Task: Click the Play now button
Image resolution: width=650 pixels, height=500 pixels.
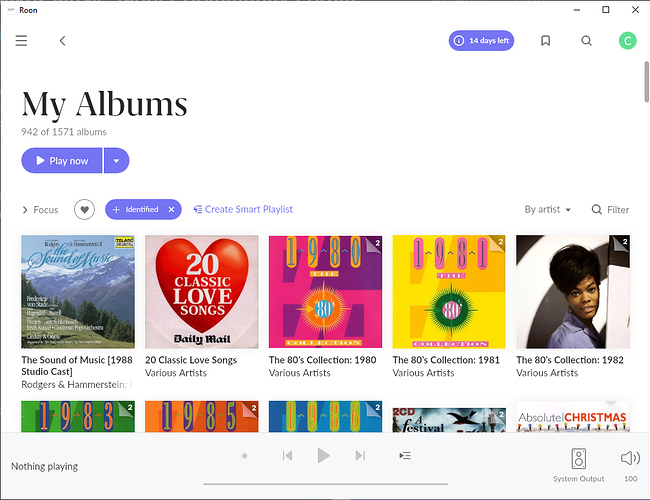Action: 62,160
